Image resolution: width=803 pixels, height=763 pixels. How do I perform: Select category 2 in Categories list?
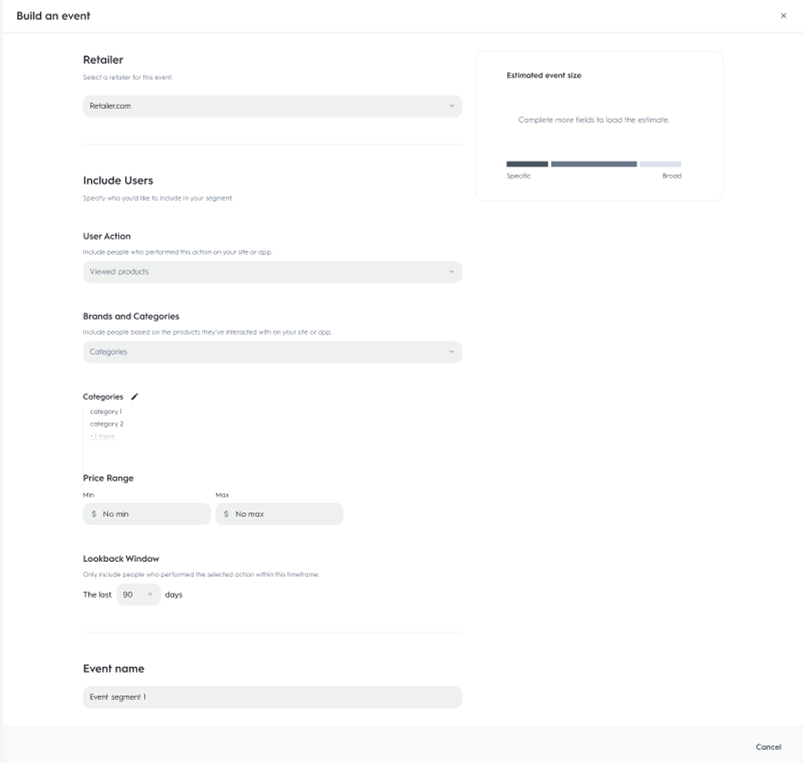pyautogui.click(x=106, y=424)
